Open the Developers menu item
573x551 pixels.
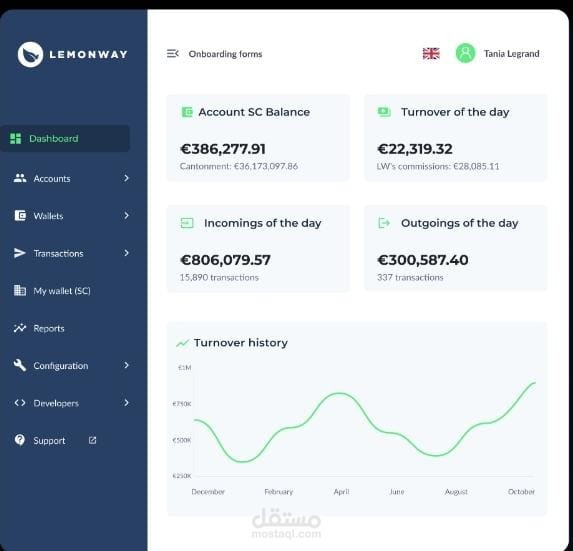72,403
